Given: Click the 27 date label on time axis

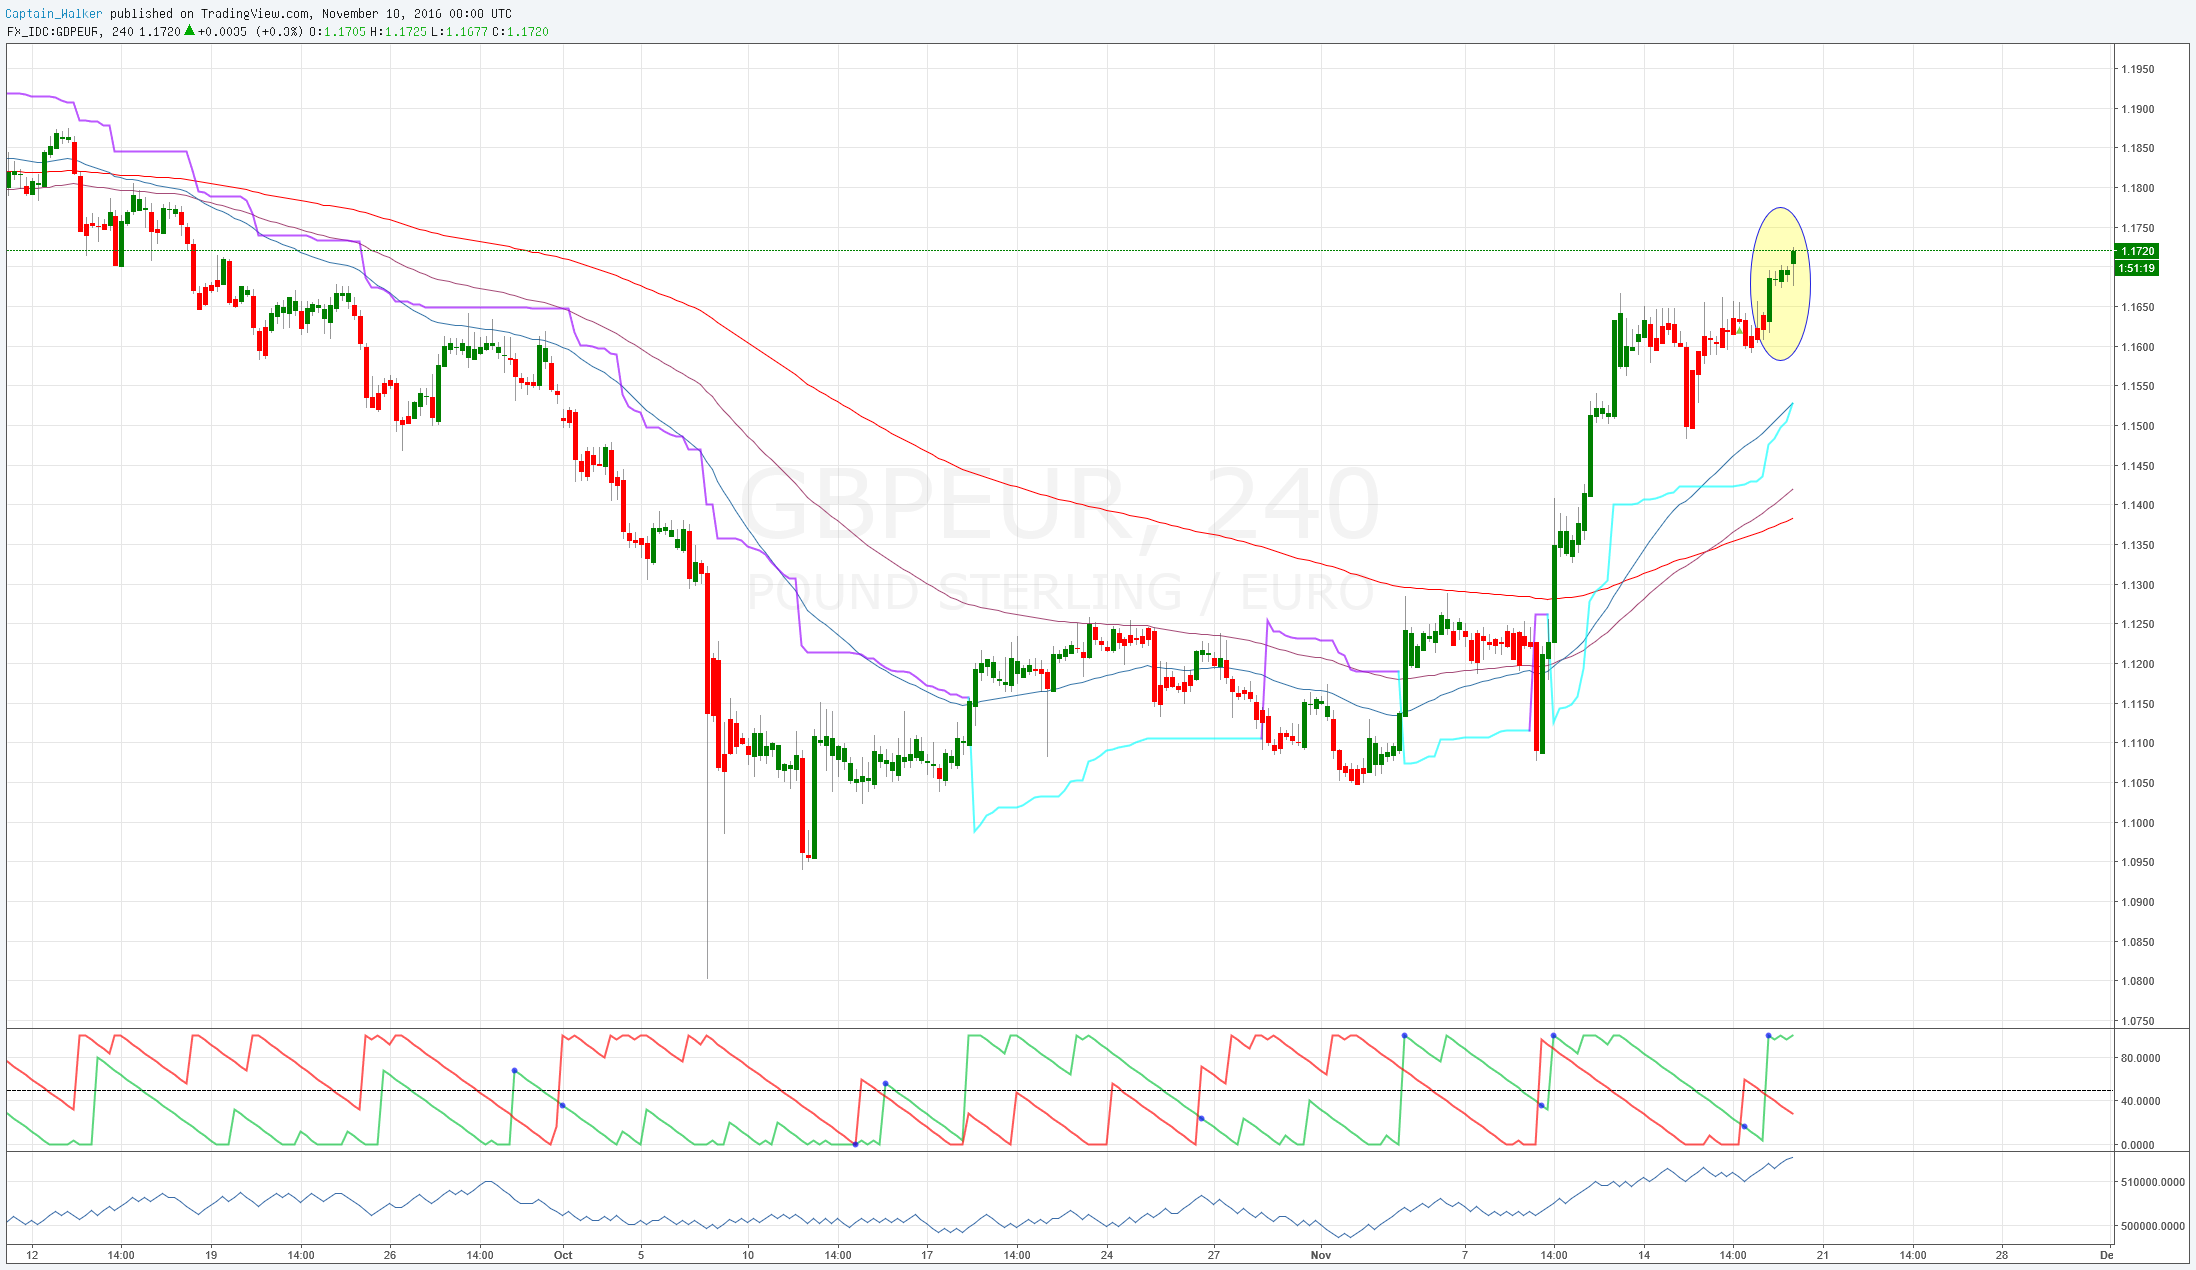Looking at the screenshot, I should tap(1214, 1255).
